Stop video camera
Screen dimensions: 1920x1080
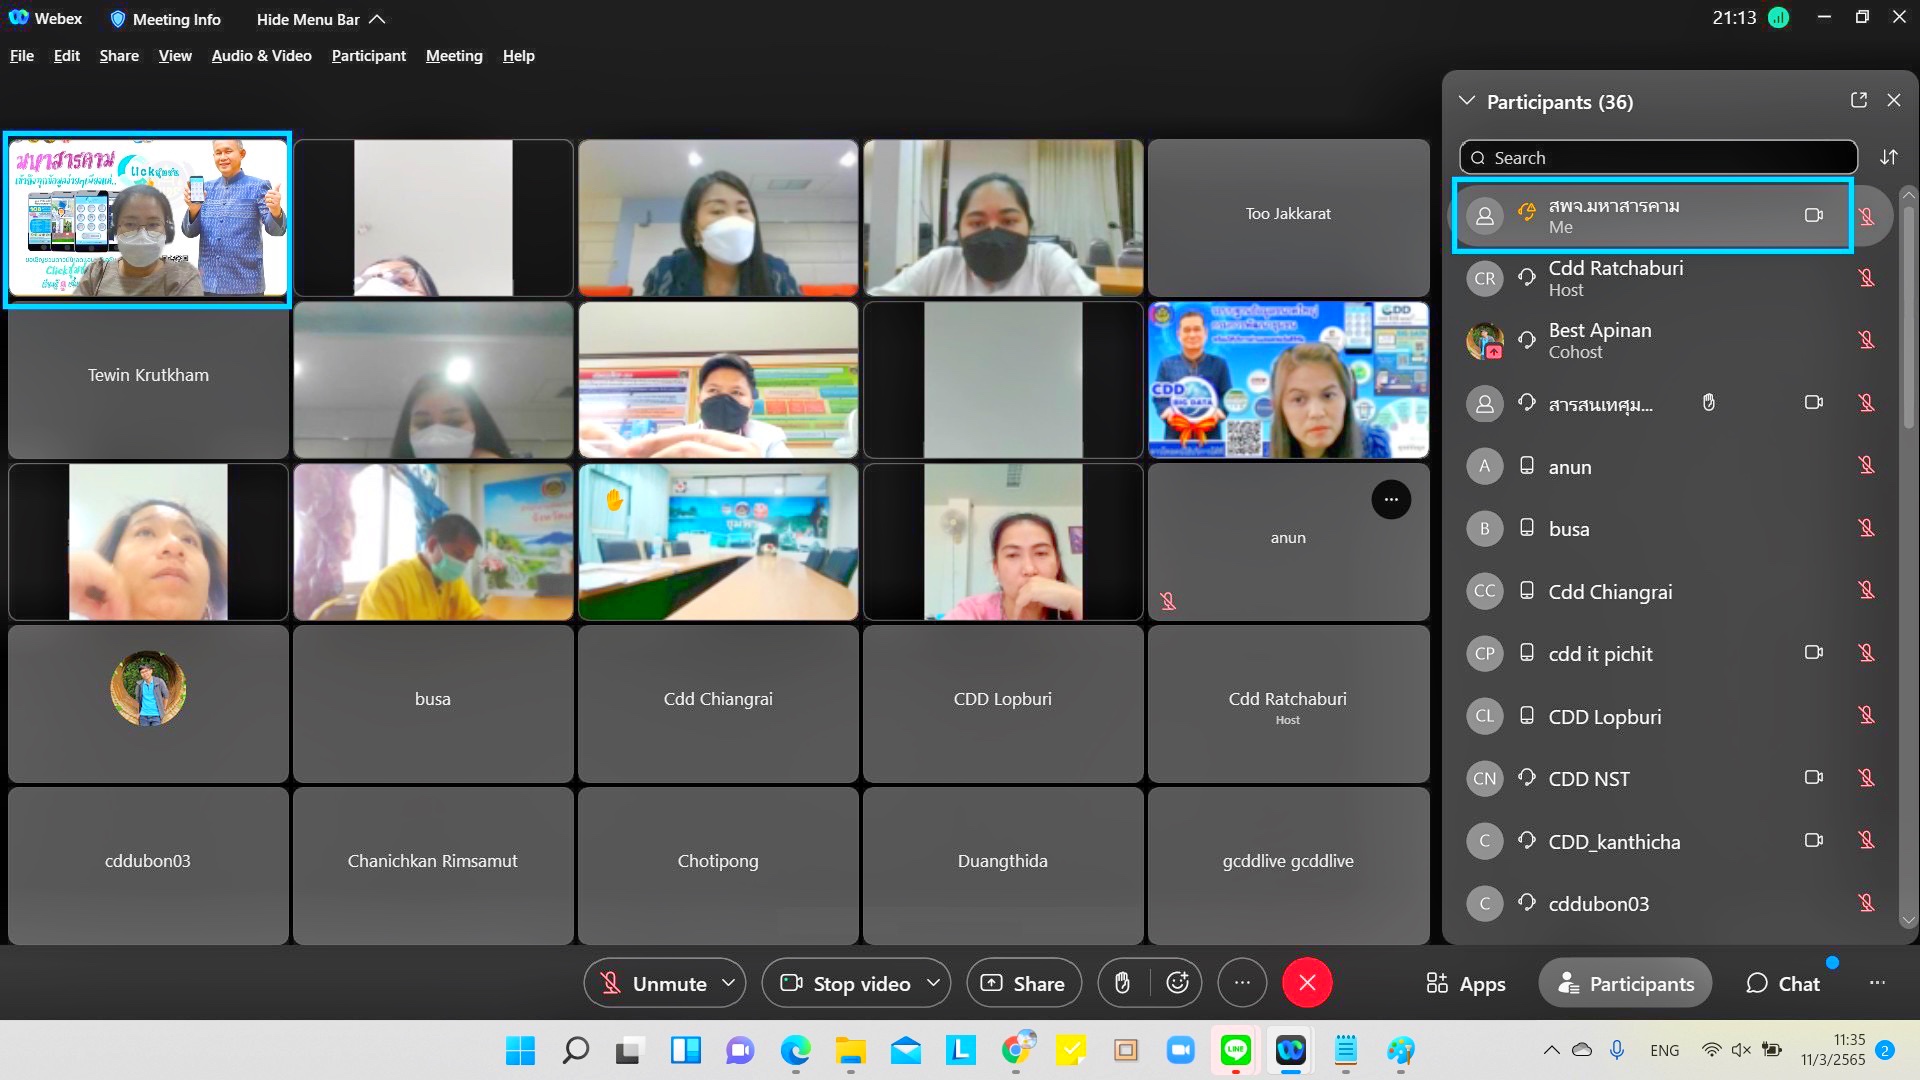coord(845,983)
